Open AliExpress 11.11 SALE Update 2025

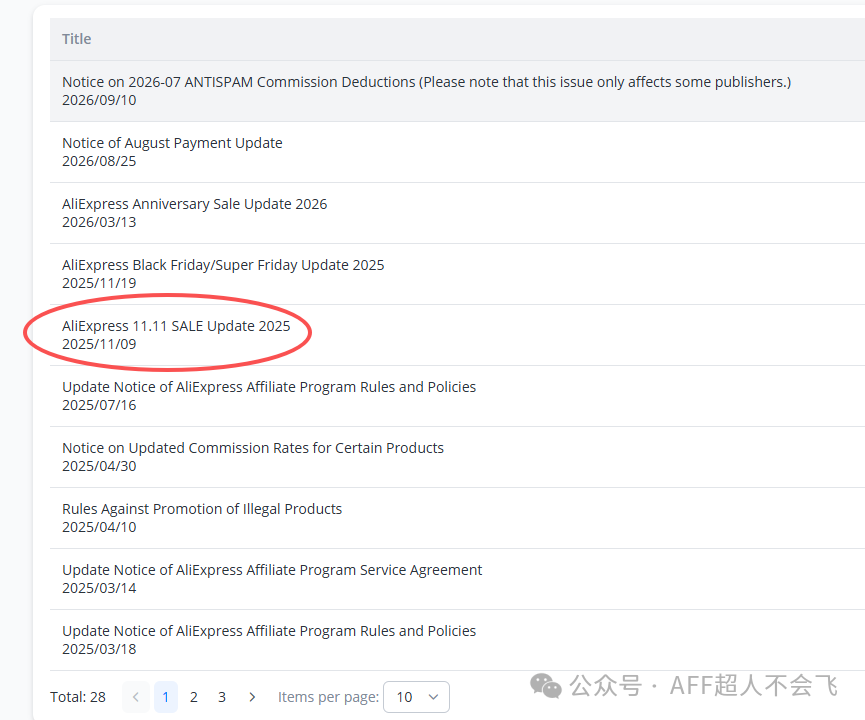pos(176,326)
